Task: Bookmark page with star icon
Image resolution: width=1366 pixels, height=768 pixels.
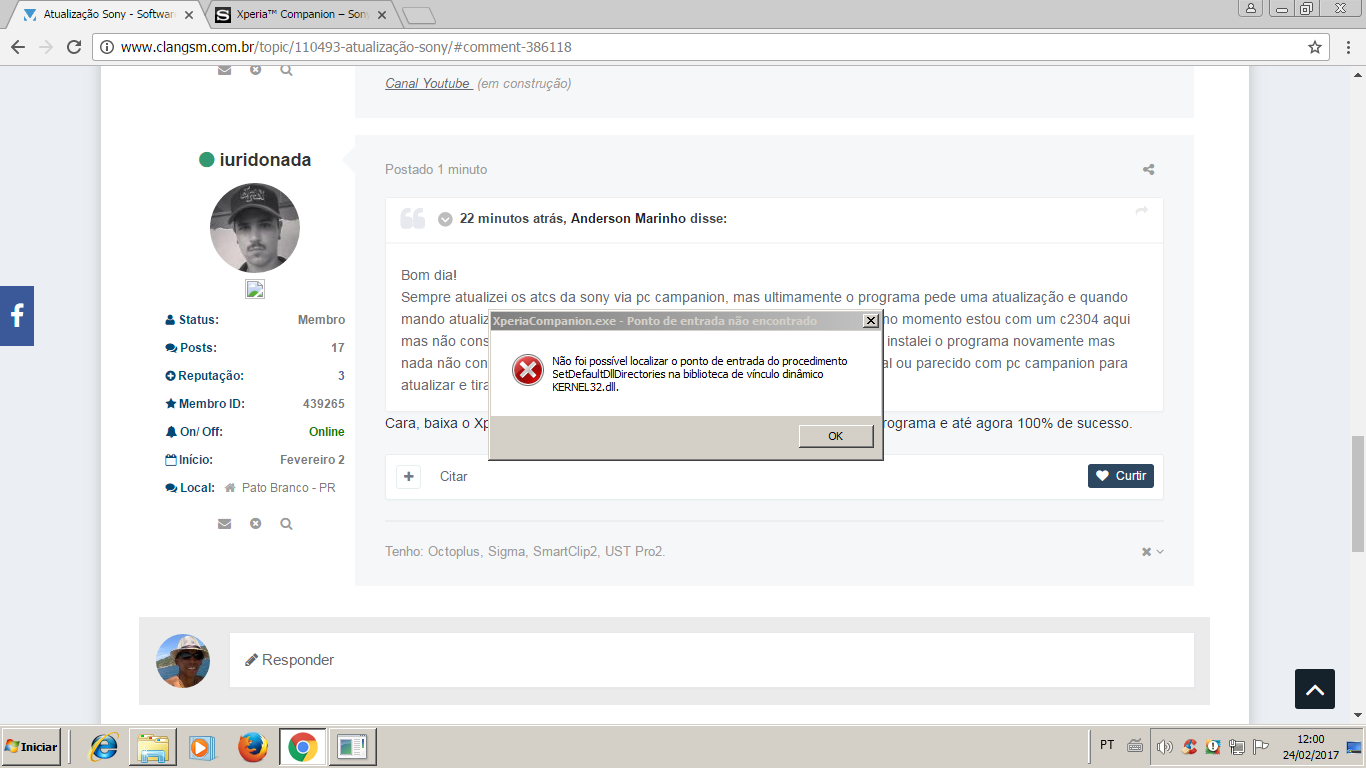Action: point(1315,47)
